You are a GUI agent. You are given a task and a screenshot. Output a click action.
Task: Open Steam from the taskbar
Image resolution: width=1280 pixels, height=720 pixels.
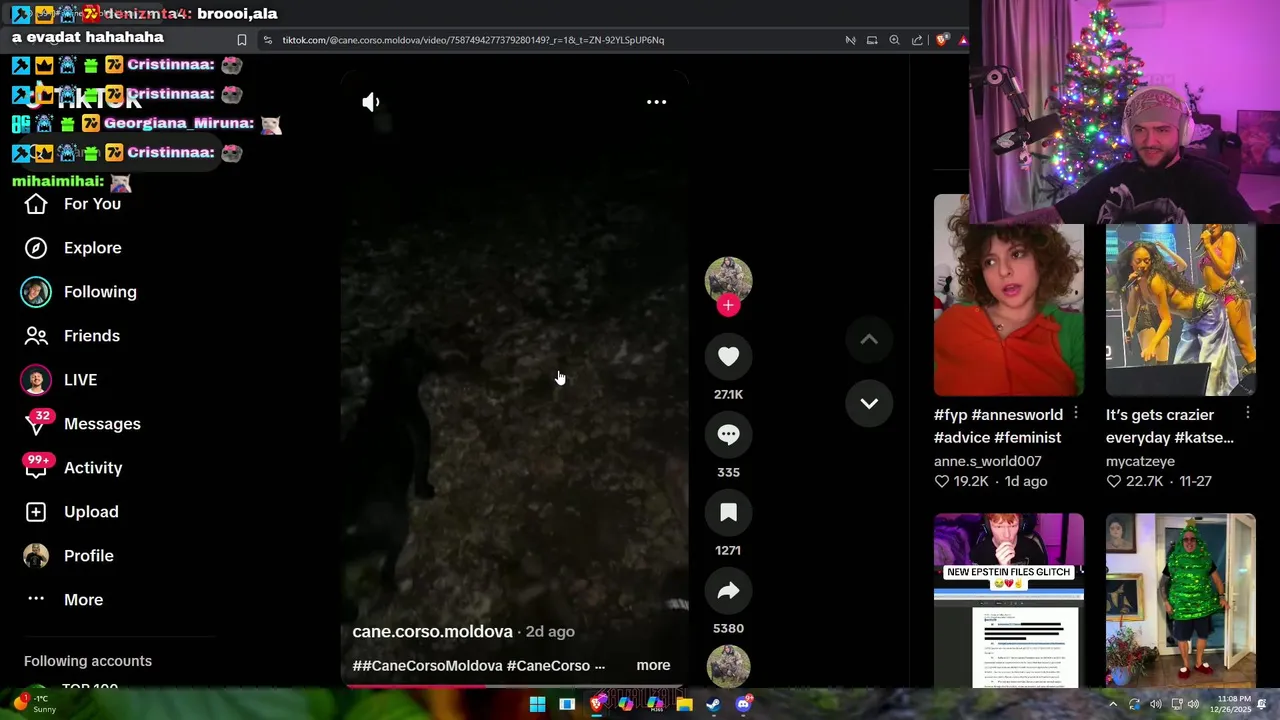click(713, 704)
